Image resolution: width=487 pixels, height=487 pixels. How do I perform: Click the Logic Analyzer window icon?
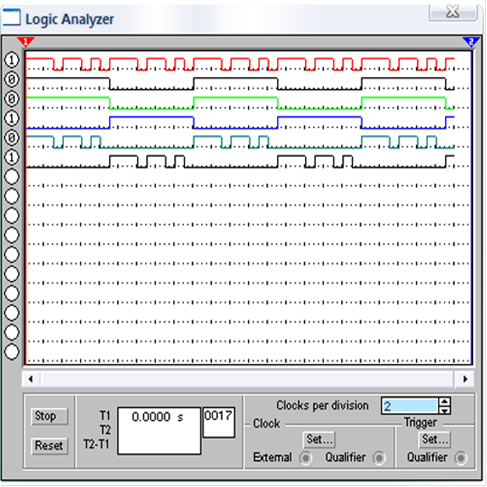click(x=11, y=17)
